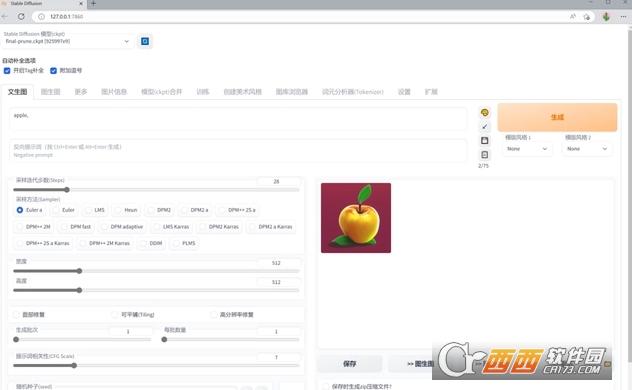The width and height of the screenshot is (632, 390).
Task: Select the DPM++ 2M Karras sampler
Action: pos(83,243)
